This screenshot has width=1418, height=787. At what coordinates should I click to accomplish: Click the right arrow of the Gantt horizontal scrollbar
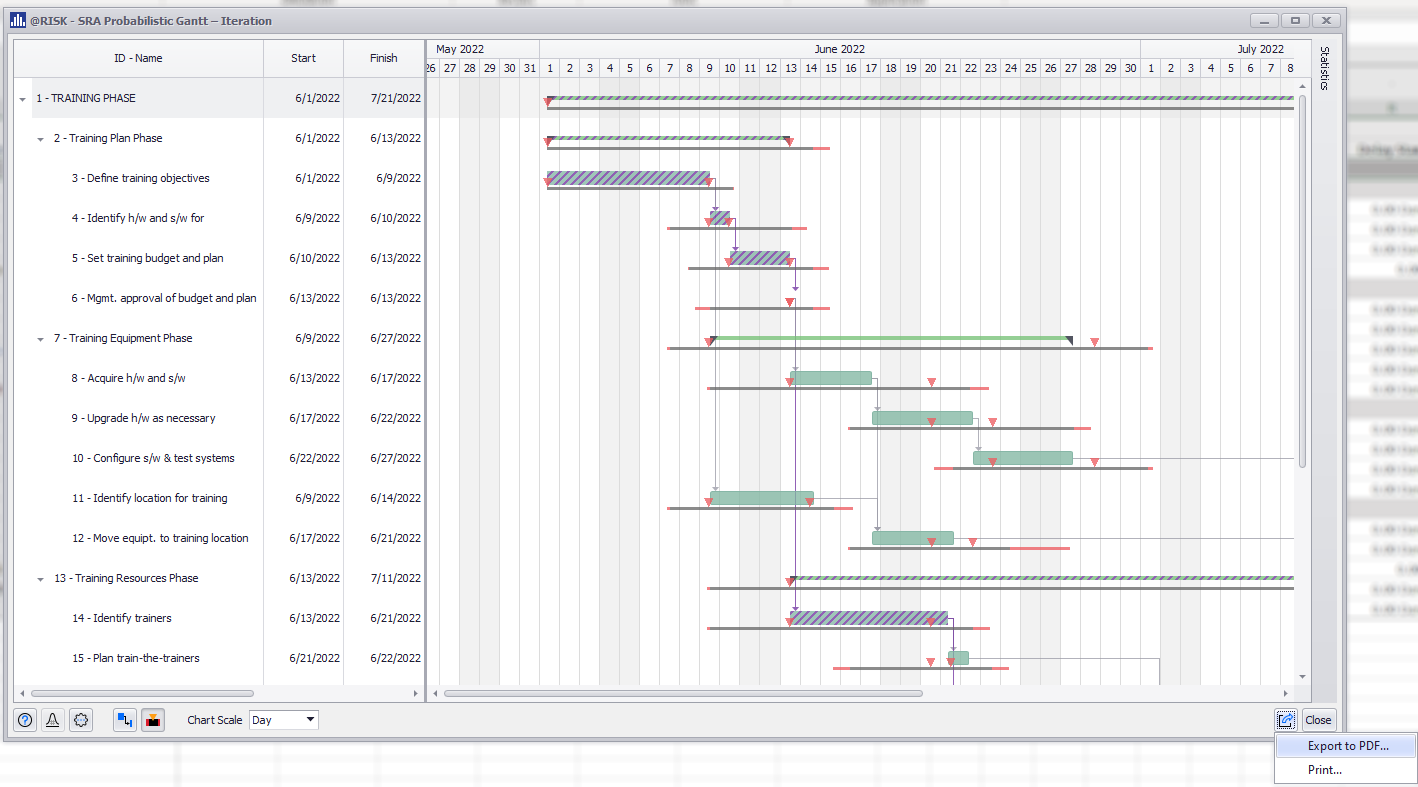[x=1288, y=693]
